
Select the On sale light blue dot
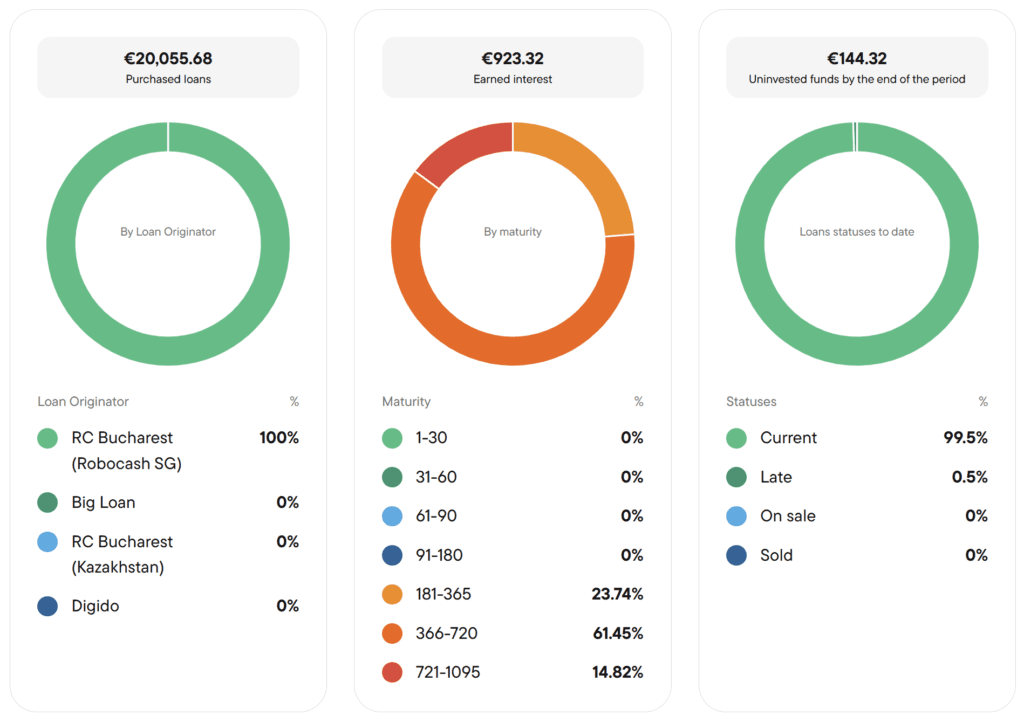pyautogui.click(x=737, y=516)
